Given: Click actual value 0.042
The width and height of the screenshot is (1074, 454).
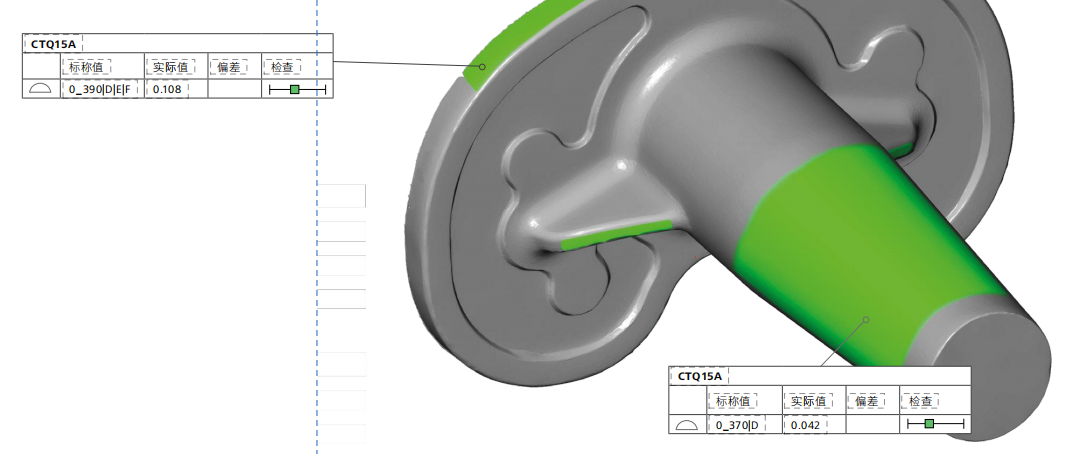Looking at the screenshot, I should point(806,425).
